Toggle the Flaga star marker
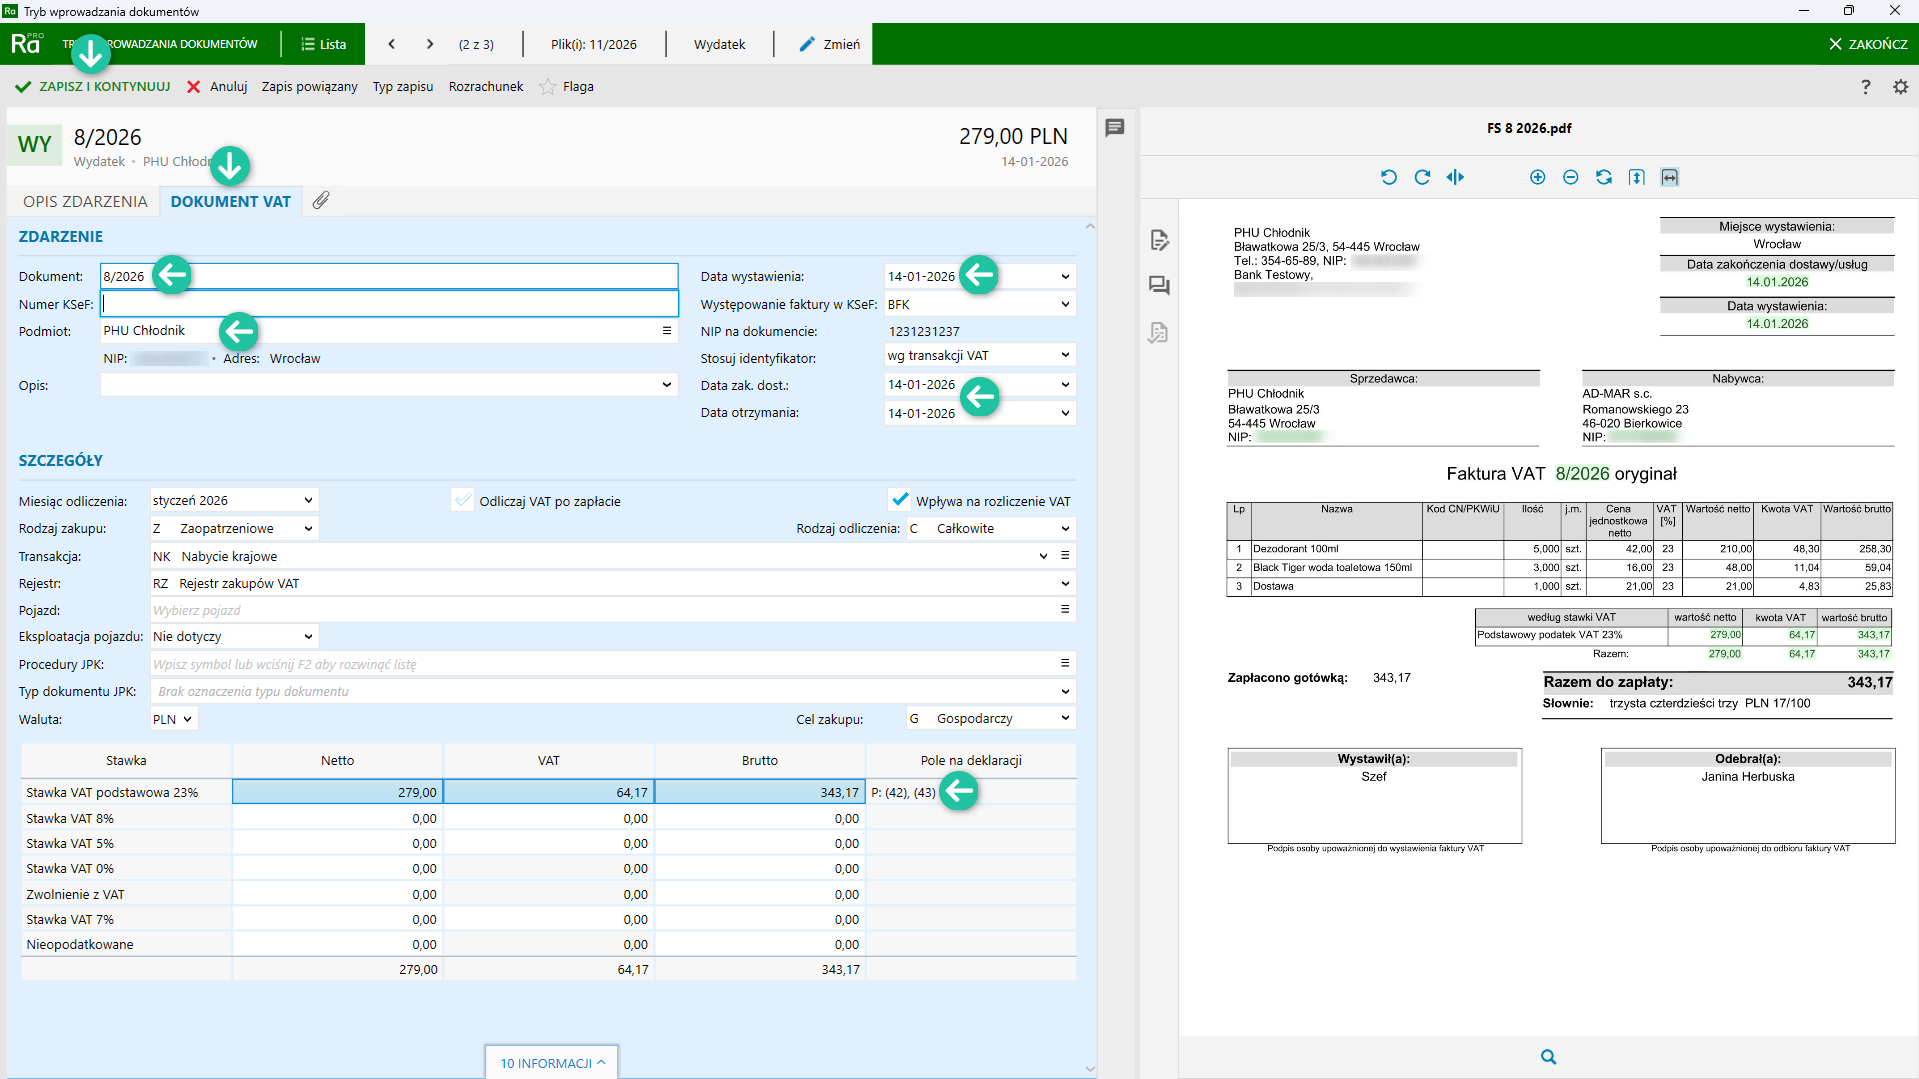The width and height of the screenshot is (1919, 1079). click(548, 87)
